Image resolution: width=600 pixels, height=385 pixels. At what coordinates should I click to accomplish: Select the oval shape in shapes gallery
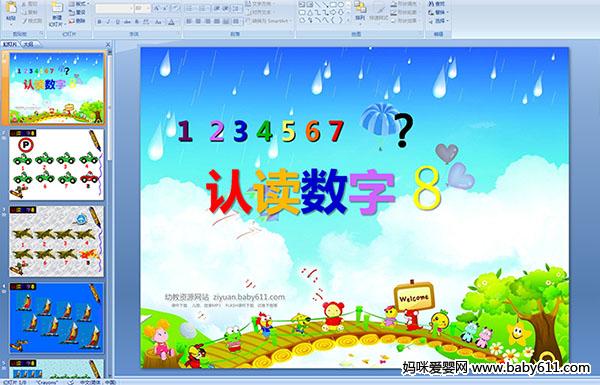coord(341,5)
